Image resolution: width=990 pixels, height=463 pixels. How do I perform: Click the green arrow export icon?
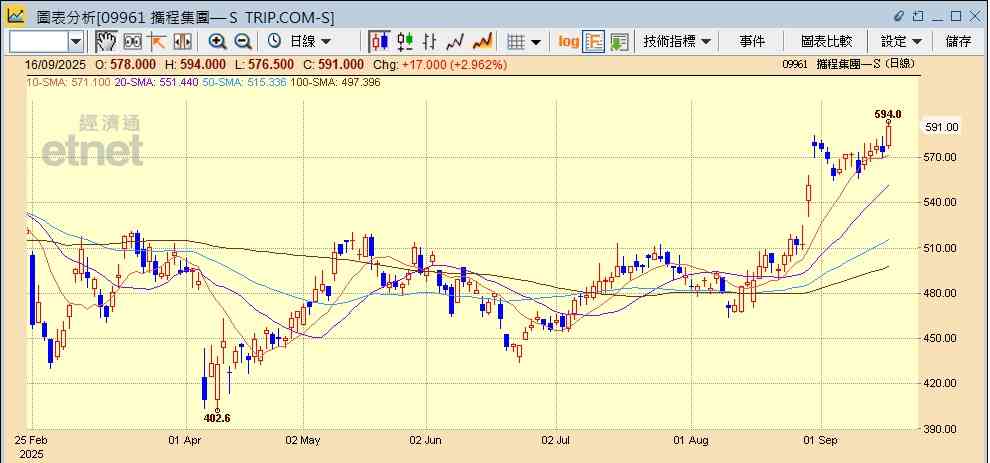click(619, 42)
